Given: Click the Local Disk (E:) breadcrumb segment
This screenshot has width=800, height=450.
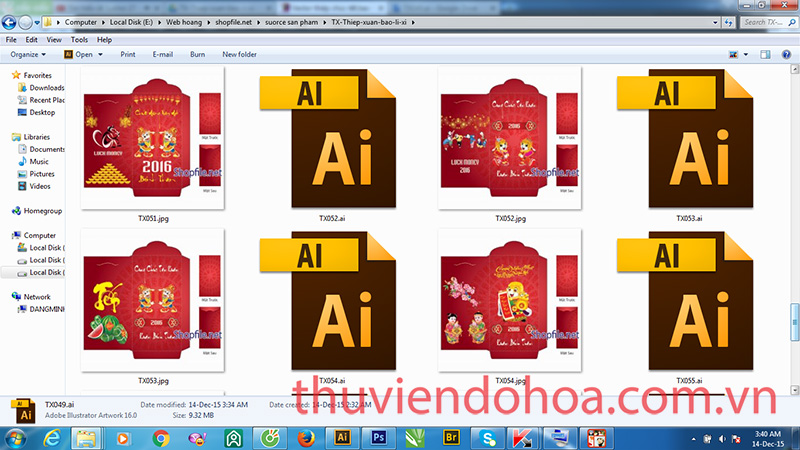Looking at the screenshot, I should pos(131,22).
